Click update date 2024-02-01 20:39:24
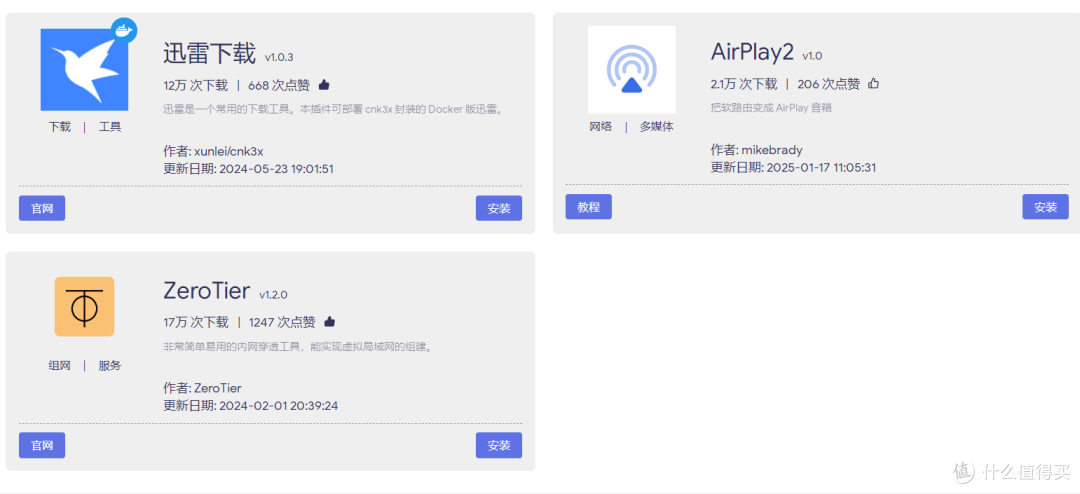Screen dimensions: 1080x494 click(x=251, y=406)
